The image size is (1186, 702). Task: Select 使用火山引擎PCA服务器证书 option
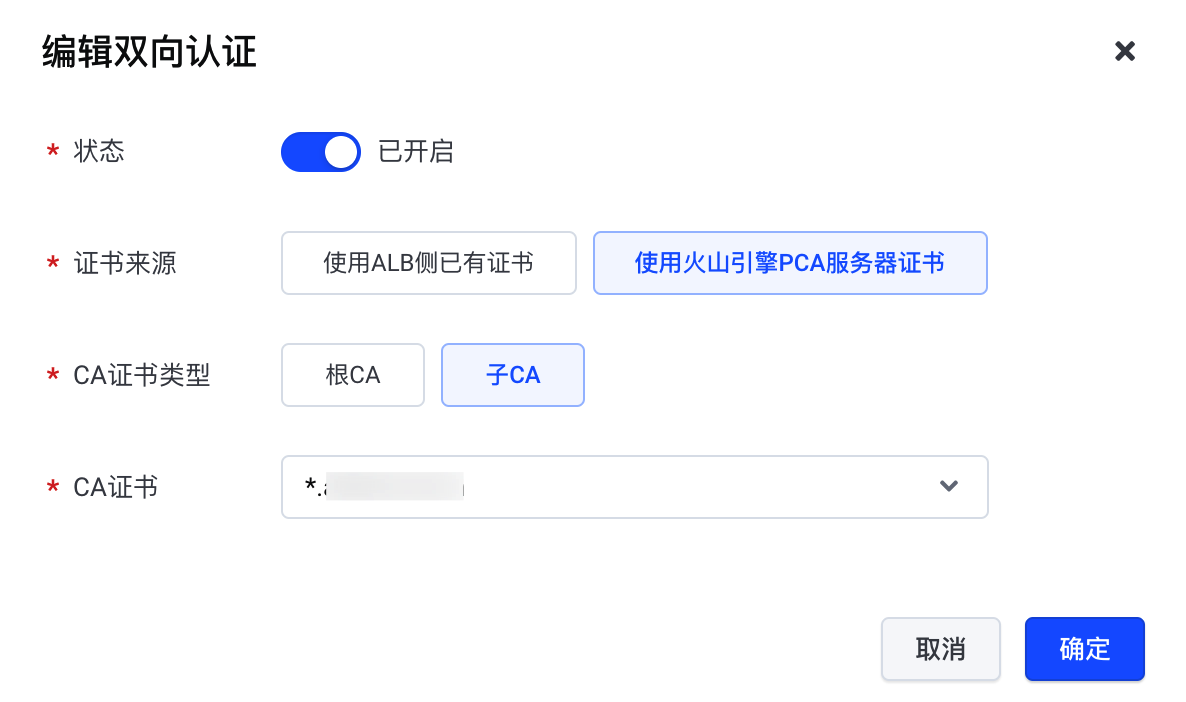790,263
